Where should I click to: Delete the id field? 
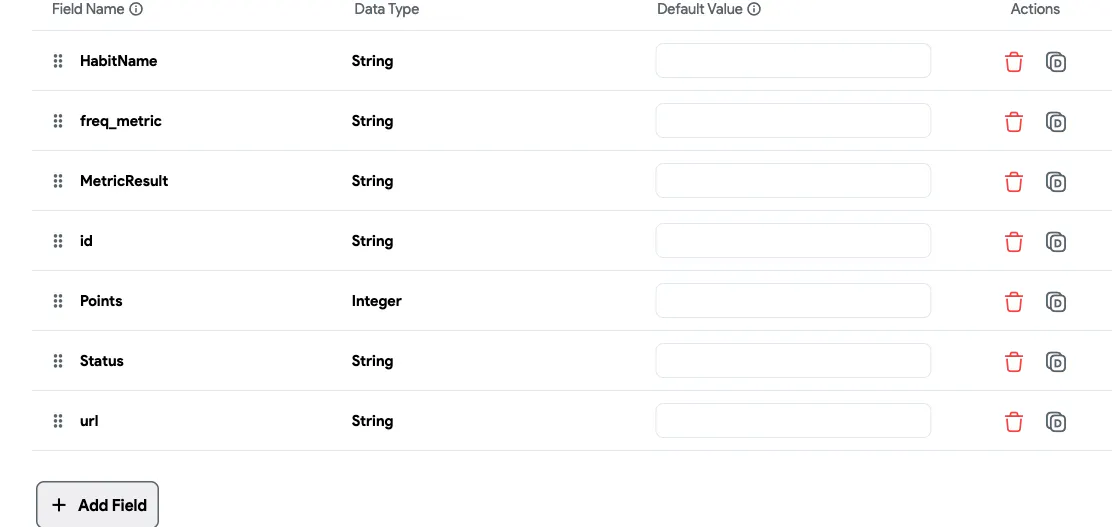pyautogui.click(x=1014, y=242)
